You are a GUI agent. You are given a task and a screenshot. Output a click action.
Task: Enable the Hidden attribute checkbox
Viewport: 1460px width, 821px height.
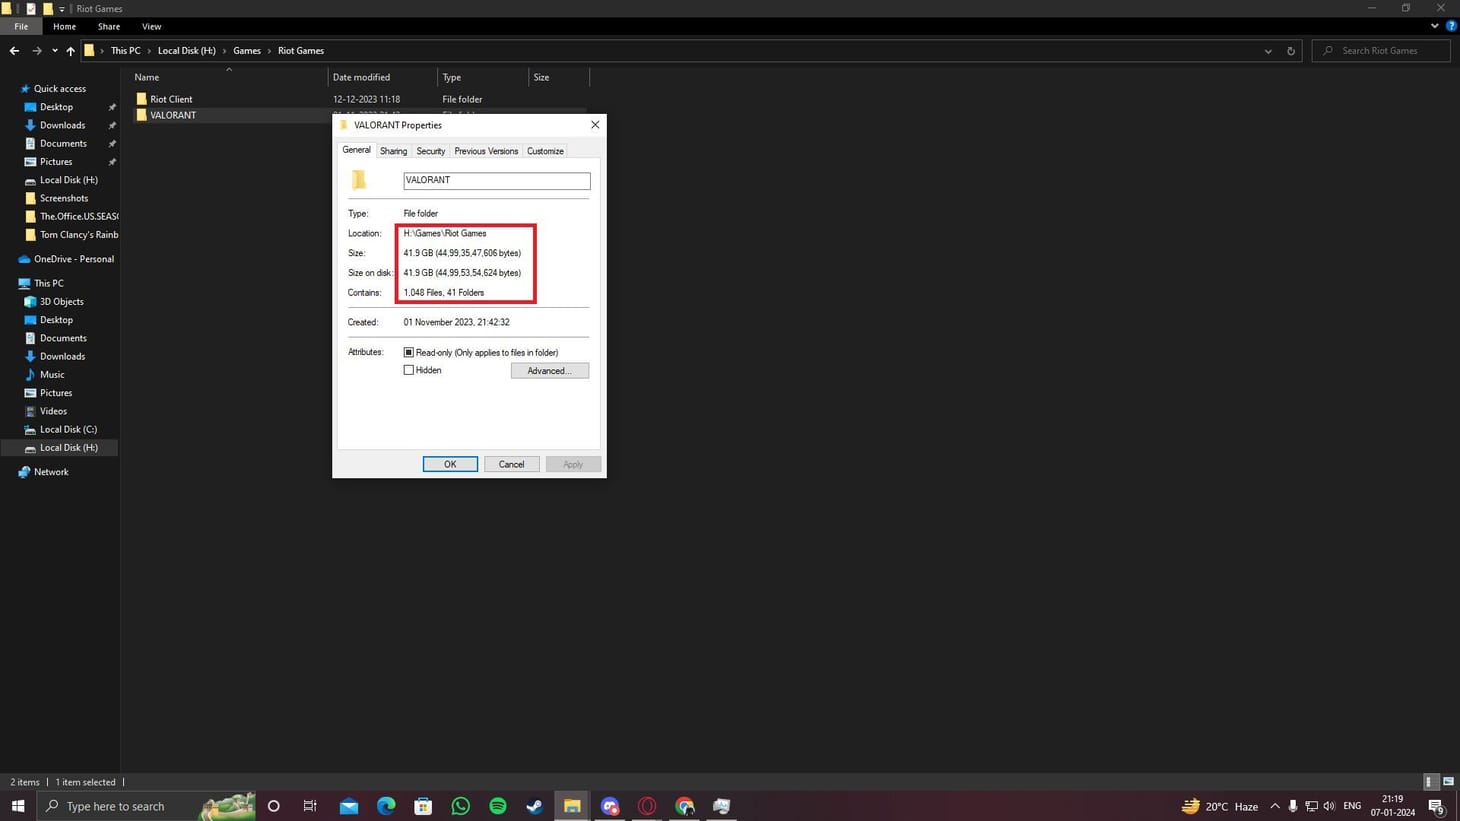point(408,370)
